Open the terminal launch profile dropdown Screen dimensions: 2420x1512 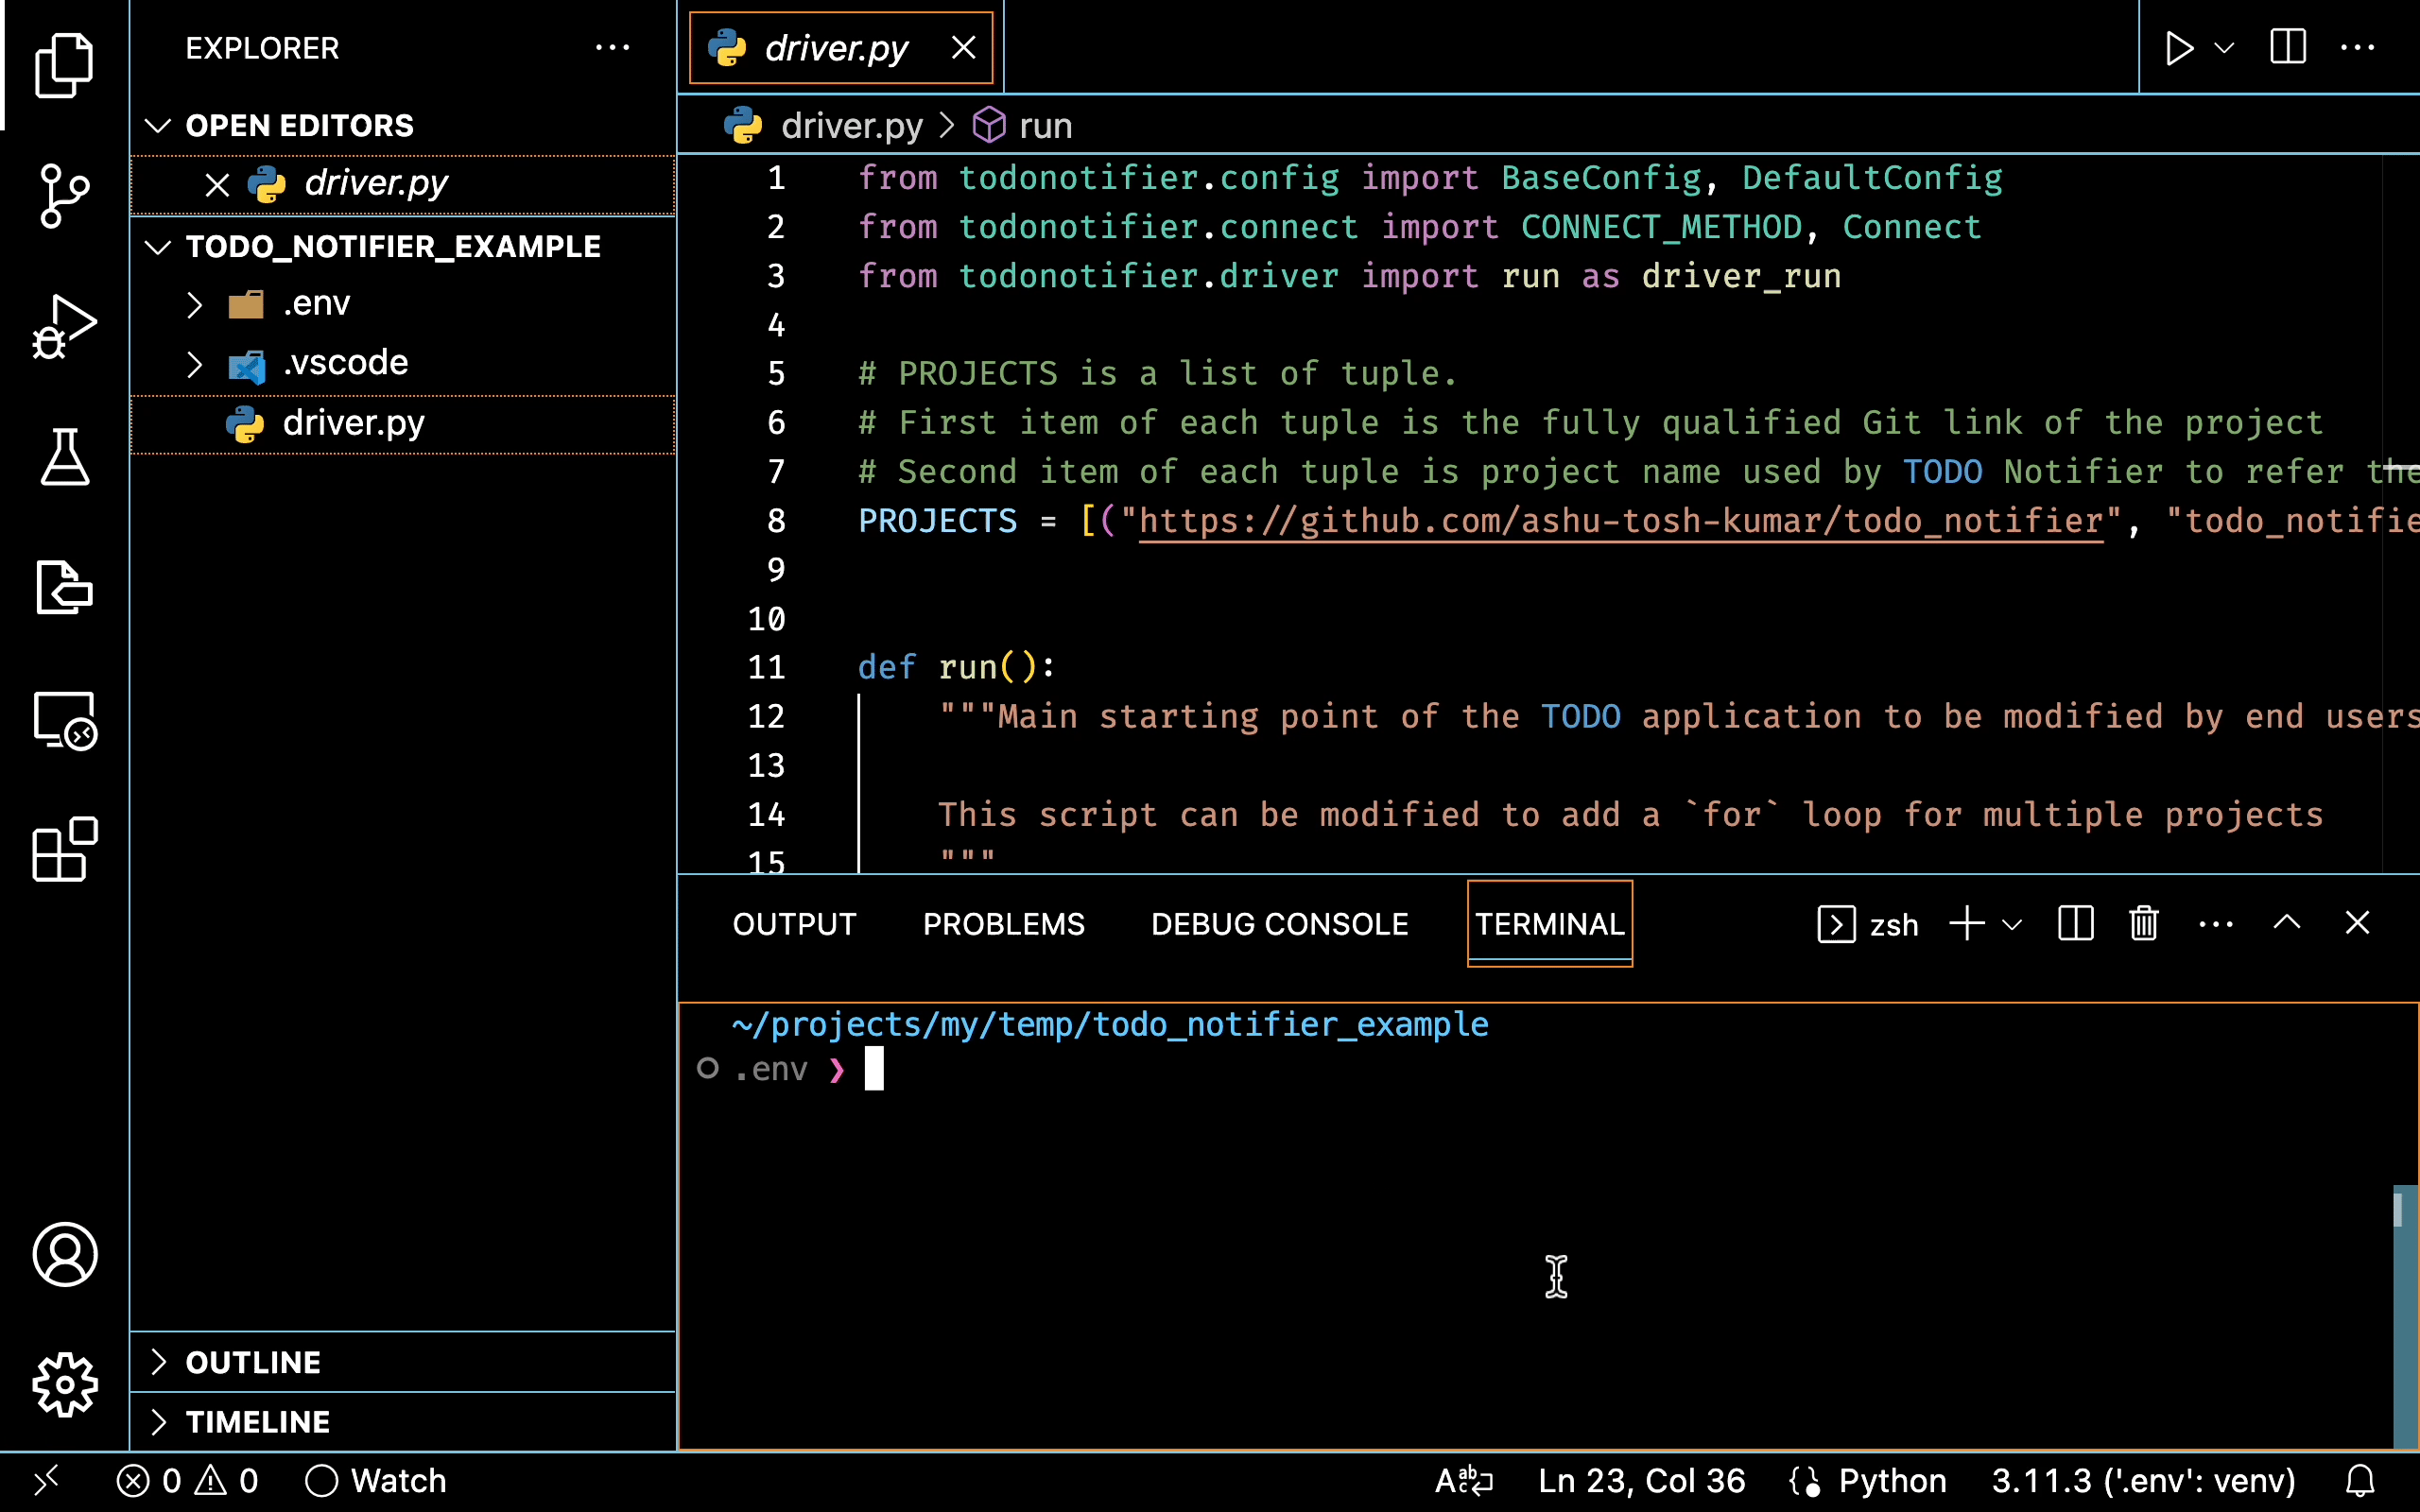2012,923
